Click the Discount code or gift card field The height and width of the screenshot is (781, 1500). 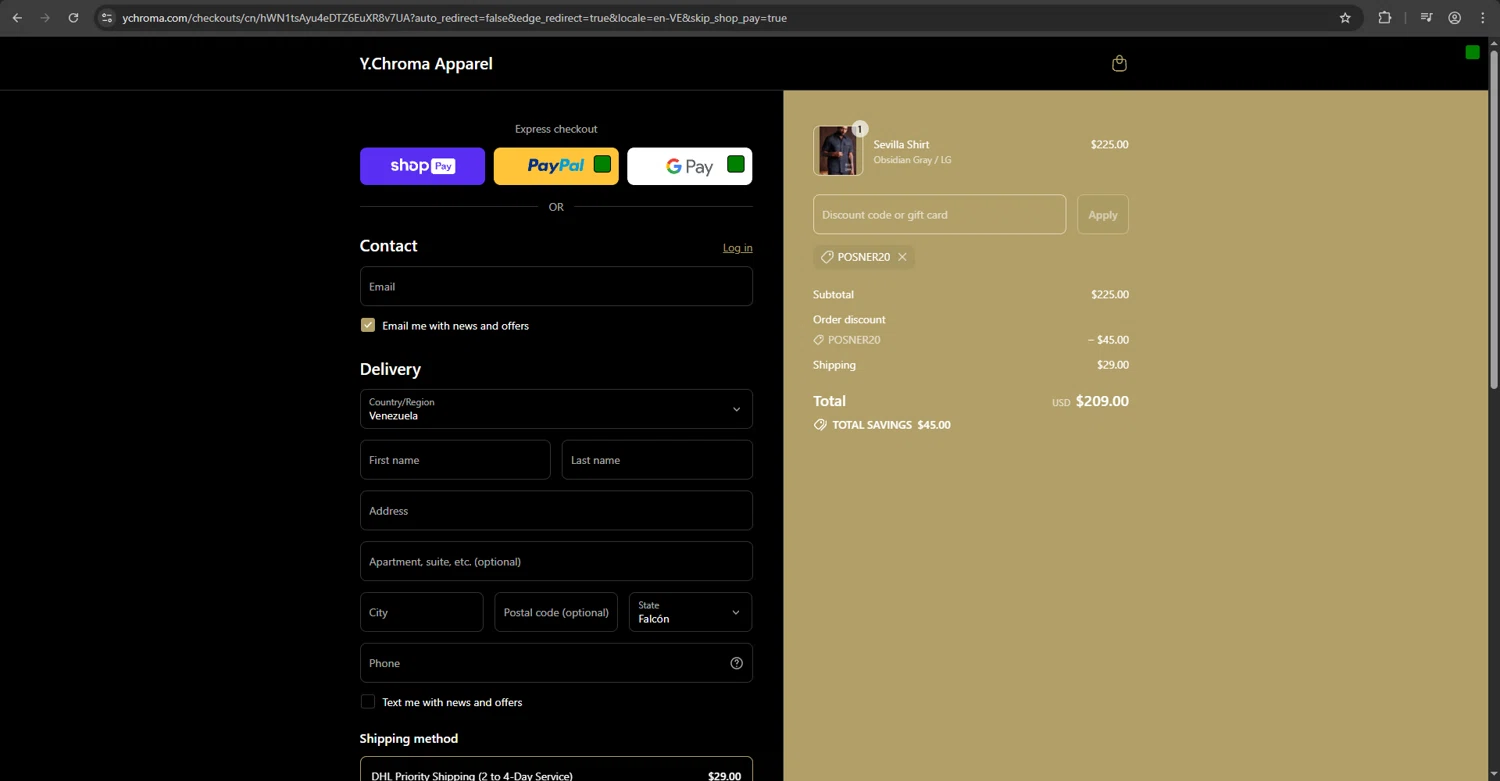click(x=939, y=214)
